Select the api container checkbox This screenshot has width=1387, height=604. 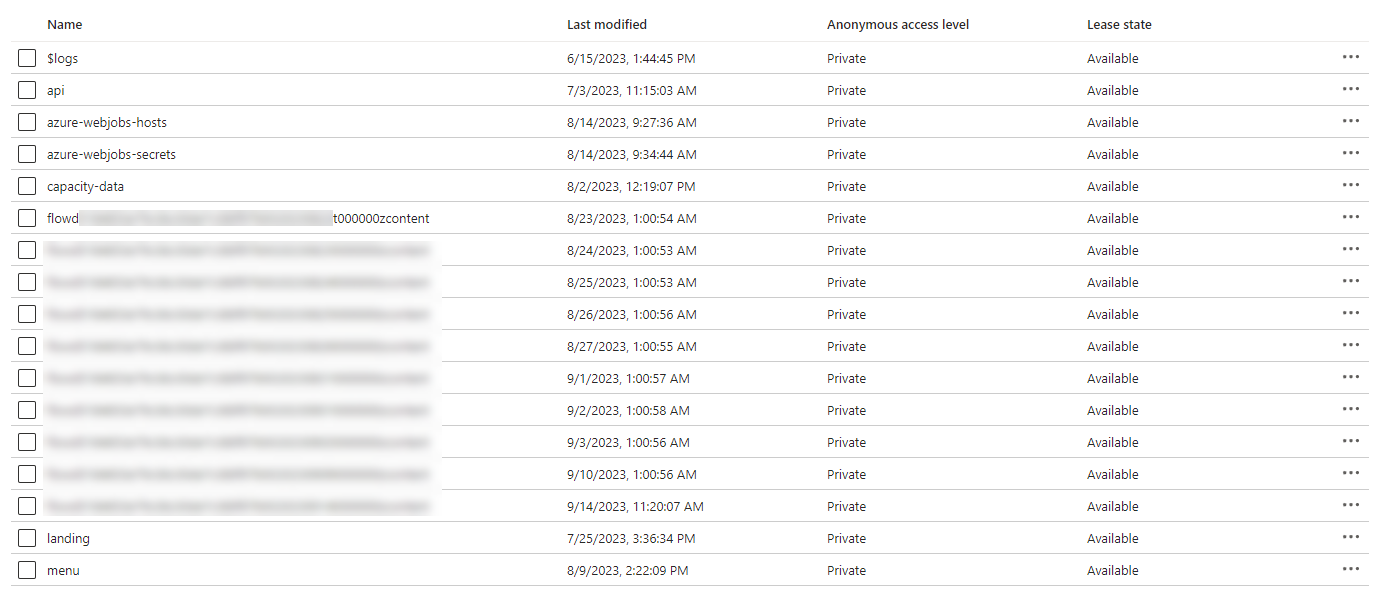[x=27, y=90]
